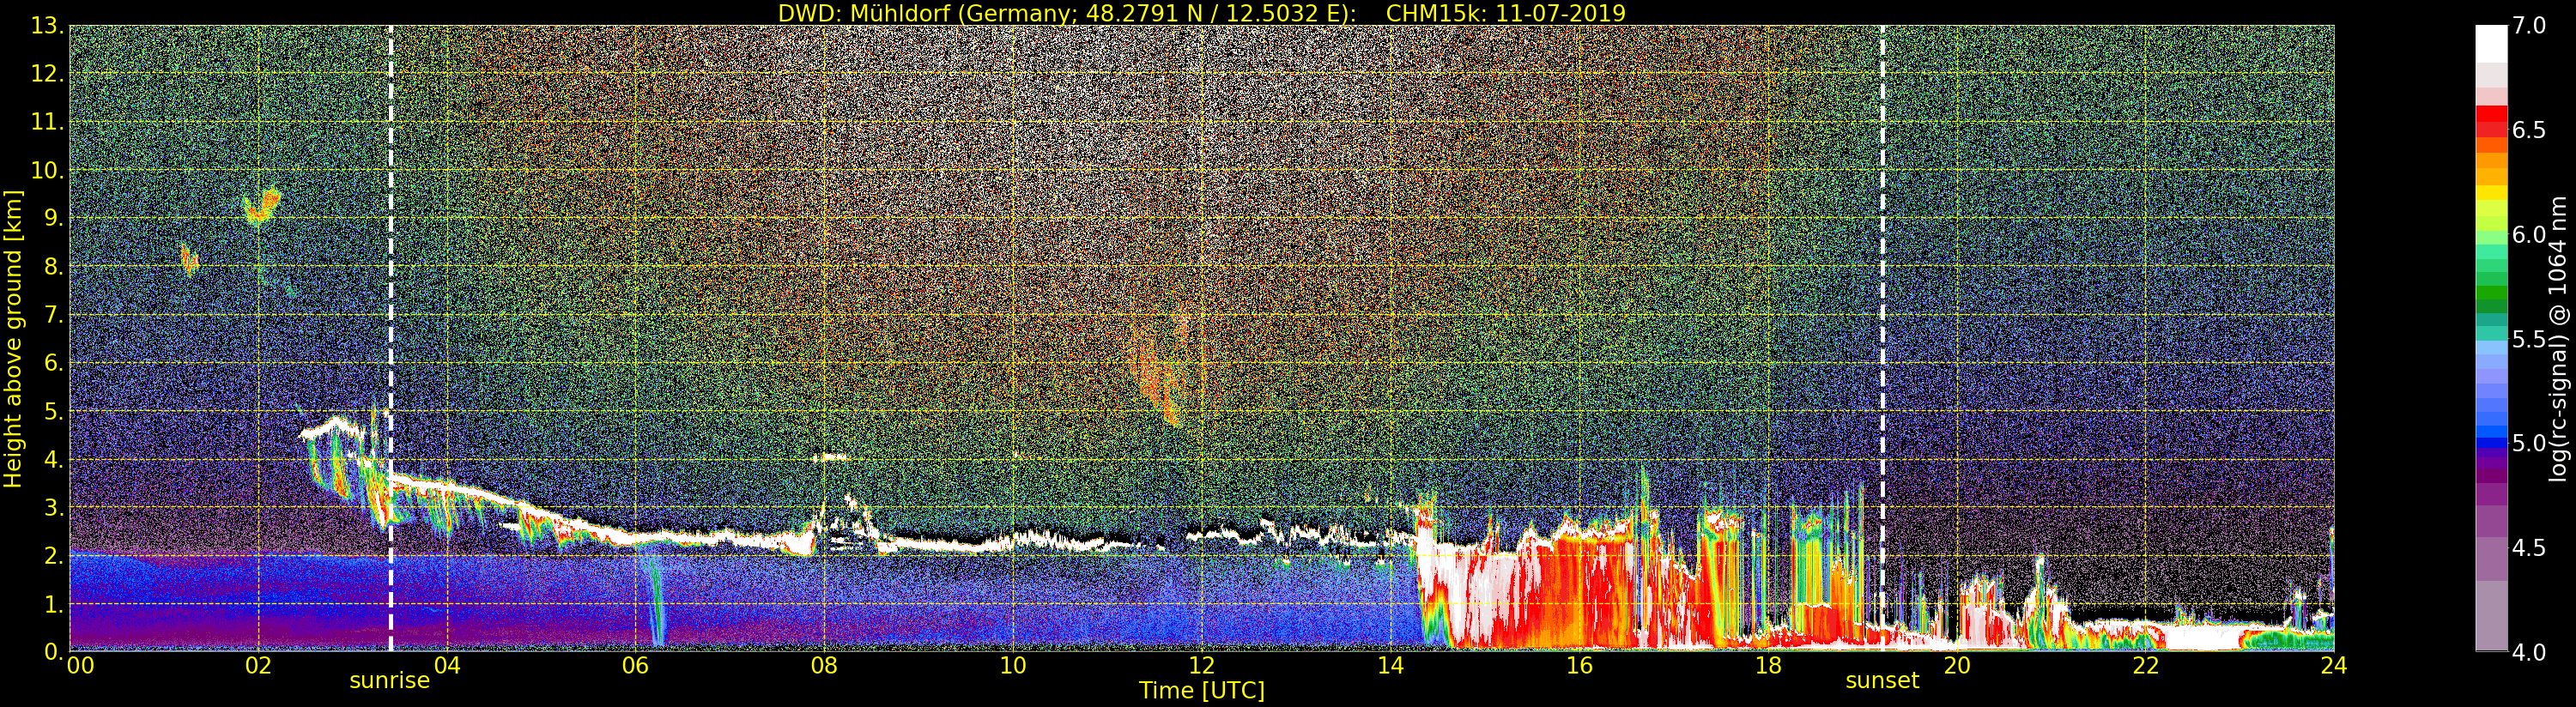Screen dimensions: 2576x707
Task: Click the 'CHM15k: 11-07-2019' label
Action: pyautogui.click(x=1506, y=13)
